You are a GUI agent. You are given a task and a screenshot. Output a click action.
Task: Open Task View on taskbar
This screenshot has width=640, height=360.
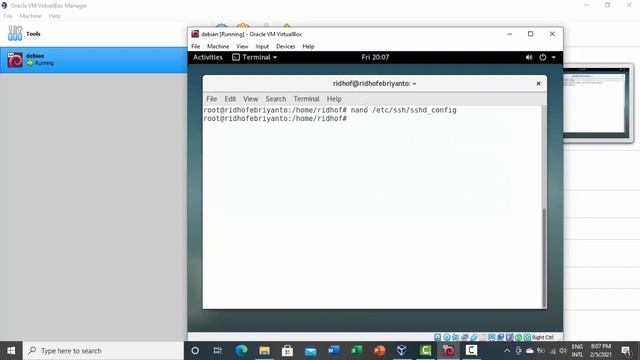pyautogui.click(x=218, y=350)
